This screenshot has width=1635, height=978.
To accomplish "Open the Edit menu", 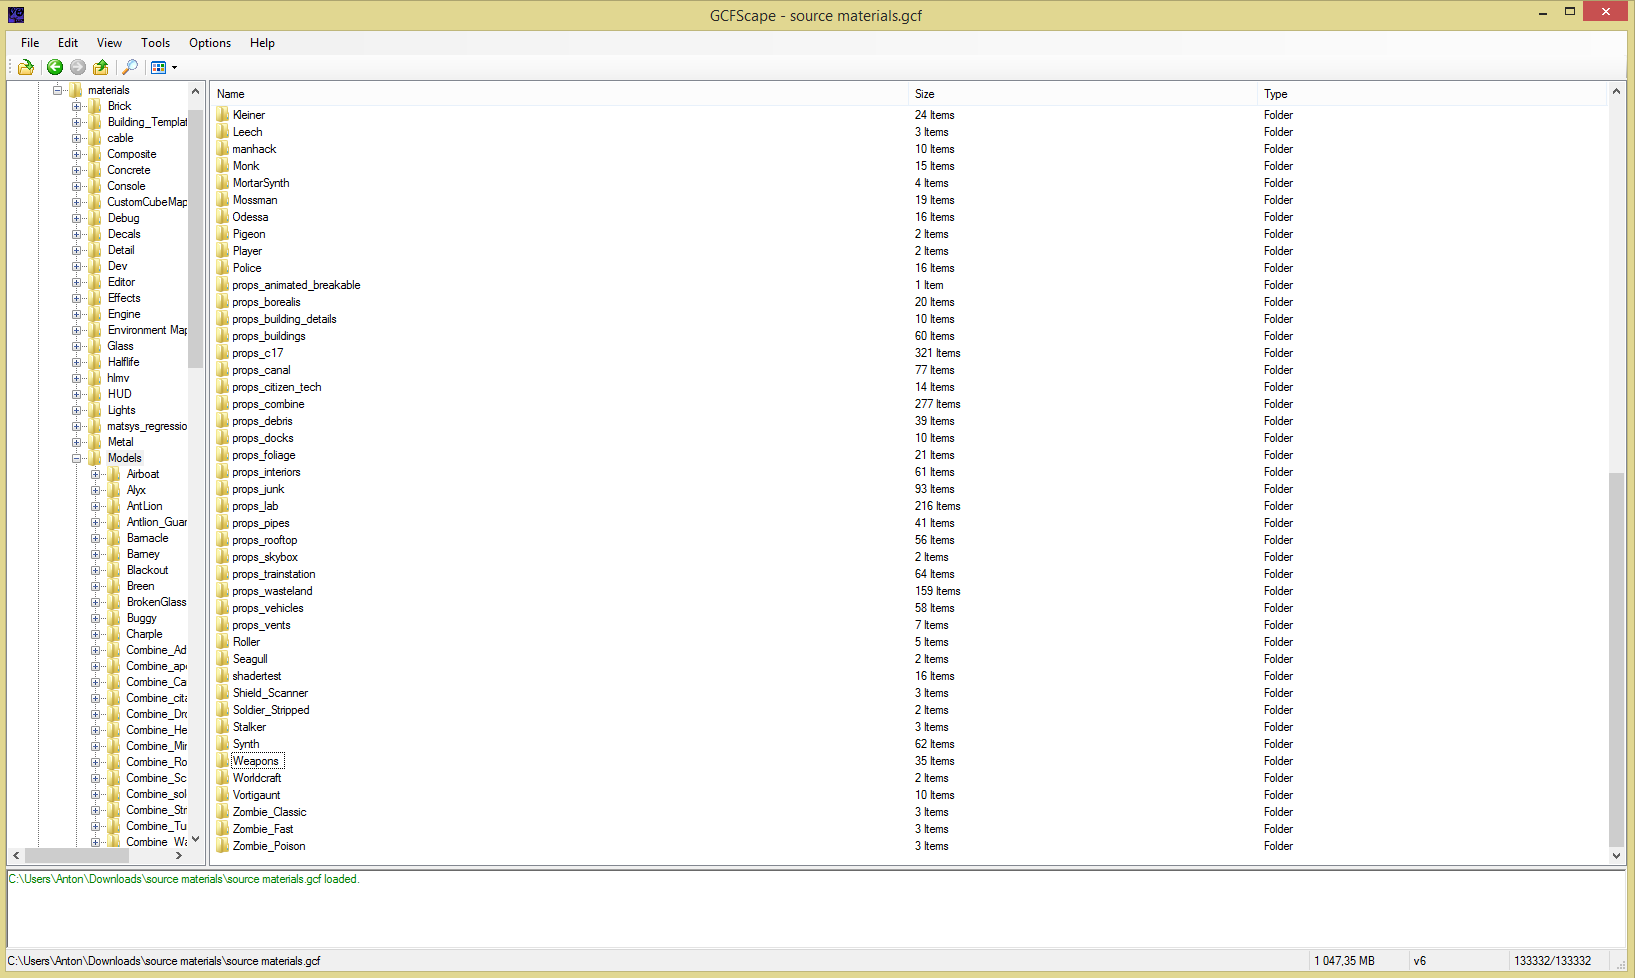I will click(68, 43).
